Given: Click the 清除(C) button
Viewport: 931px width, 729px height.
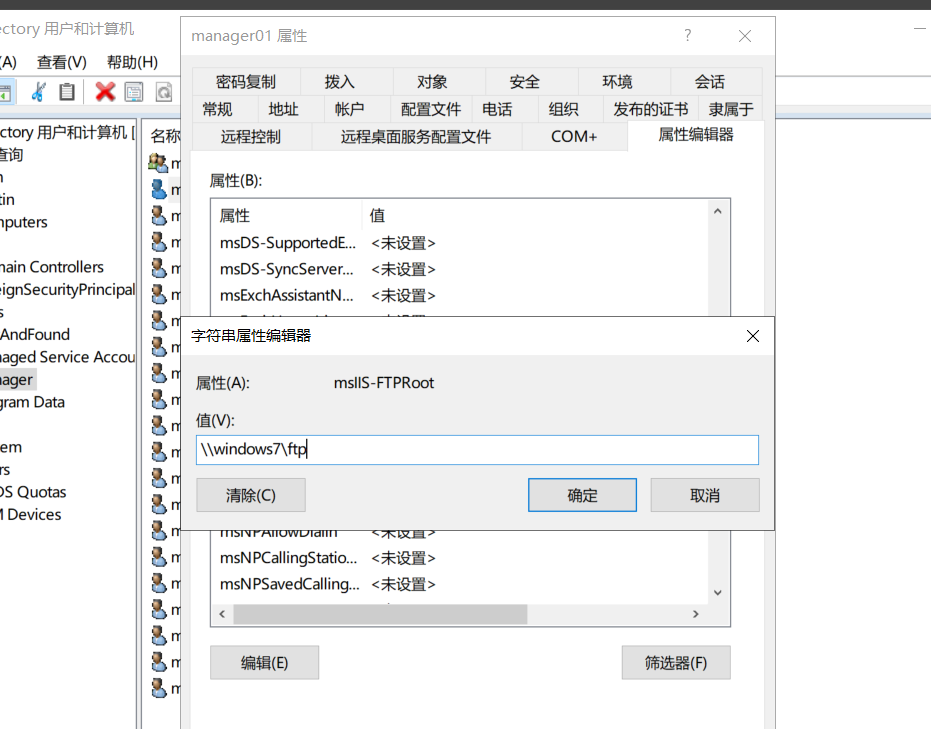Looking at the screenshot, I should [250, 495].
